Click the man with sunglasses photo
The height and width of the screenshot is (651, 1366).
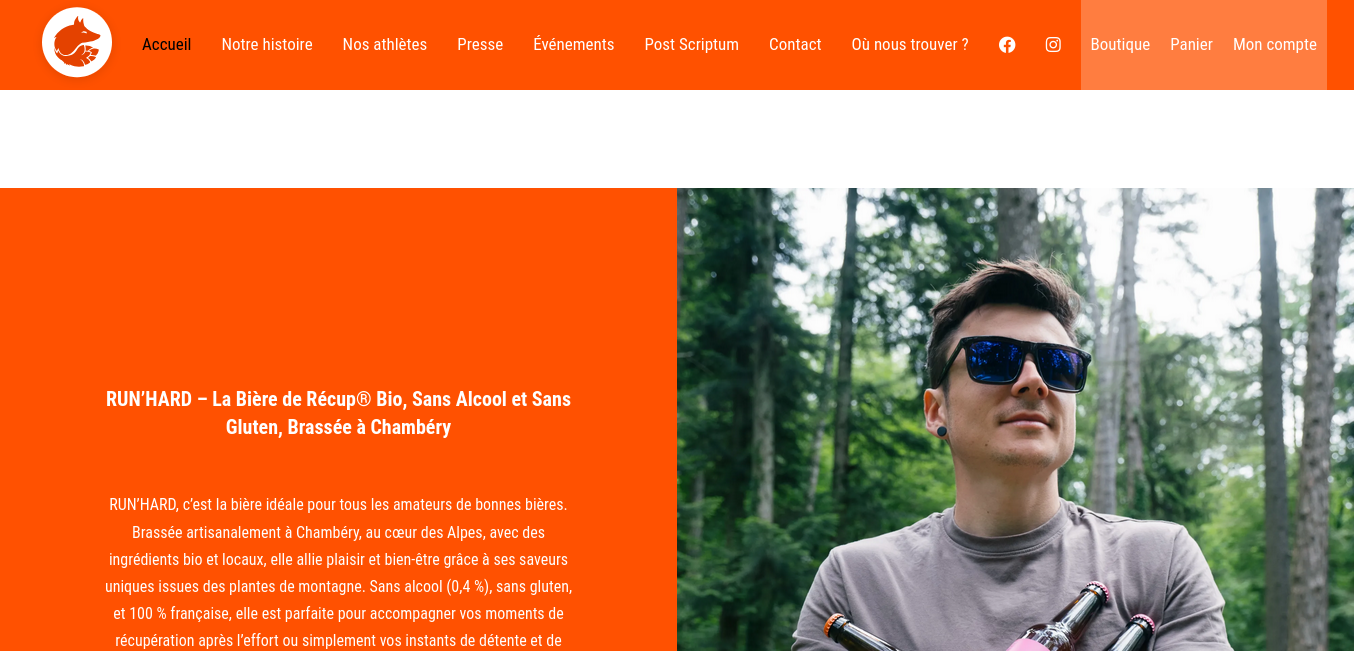[x=1015, y=420]
